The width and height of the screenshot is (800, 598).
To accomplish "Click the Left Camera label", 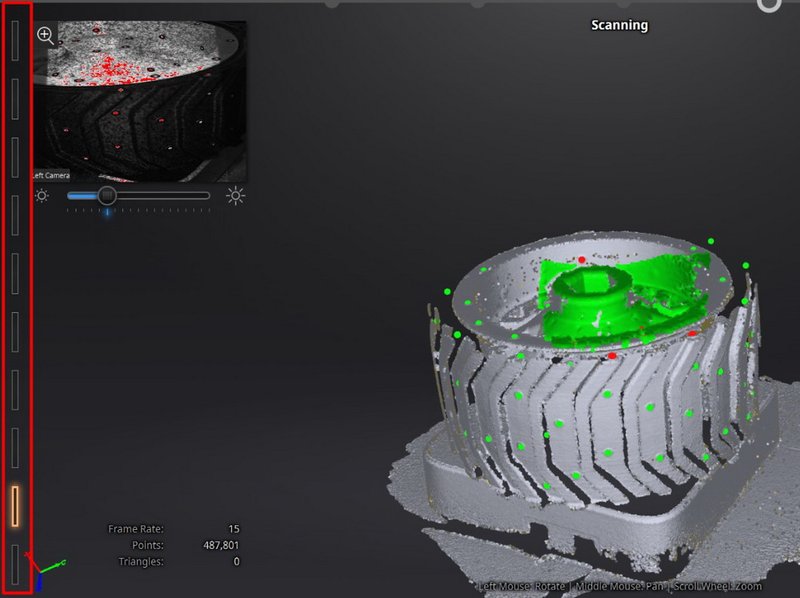I will point(52,176).
